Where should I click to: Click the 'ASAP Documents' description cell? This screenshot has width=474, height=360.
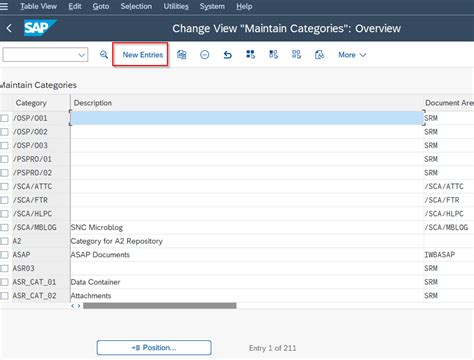point(247,255)
